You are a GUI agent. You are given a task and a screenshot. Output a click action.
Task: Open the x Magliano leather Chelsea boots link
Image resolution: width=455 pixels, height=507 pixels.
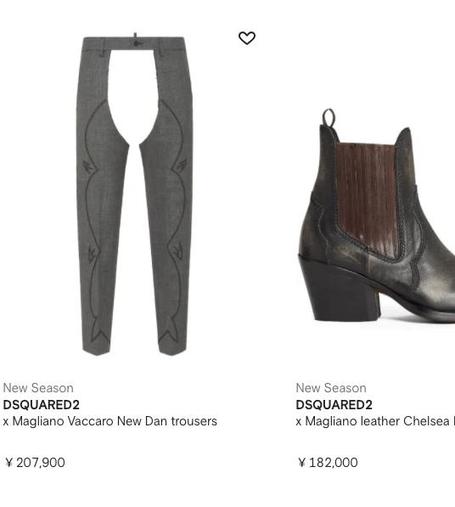tap(375, 421)
